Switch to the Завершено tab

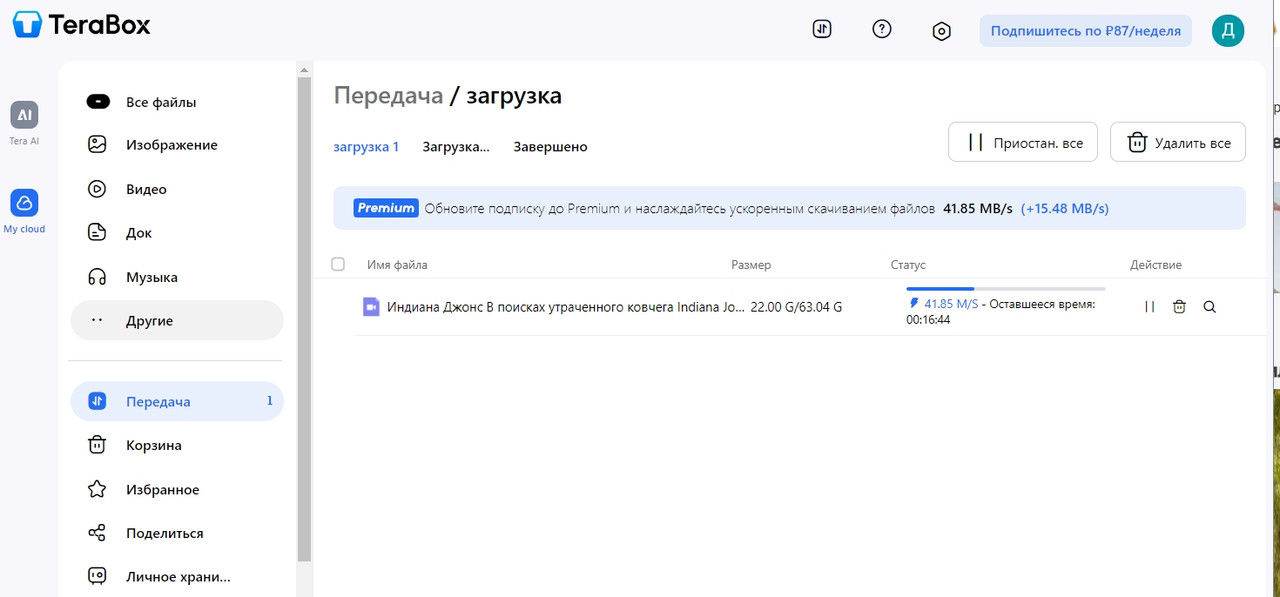(550, 147)
